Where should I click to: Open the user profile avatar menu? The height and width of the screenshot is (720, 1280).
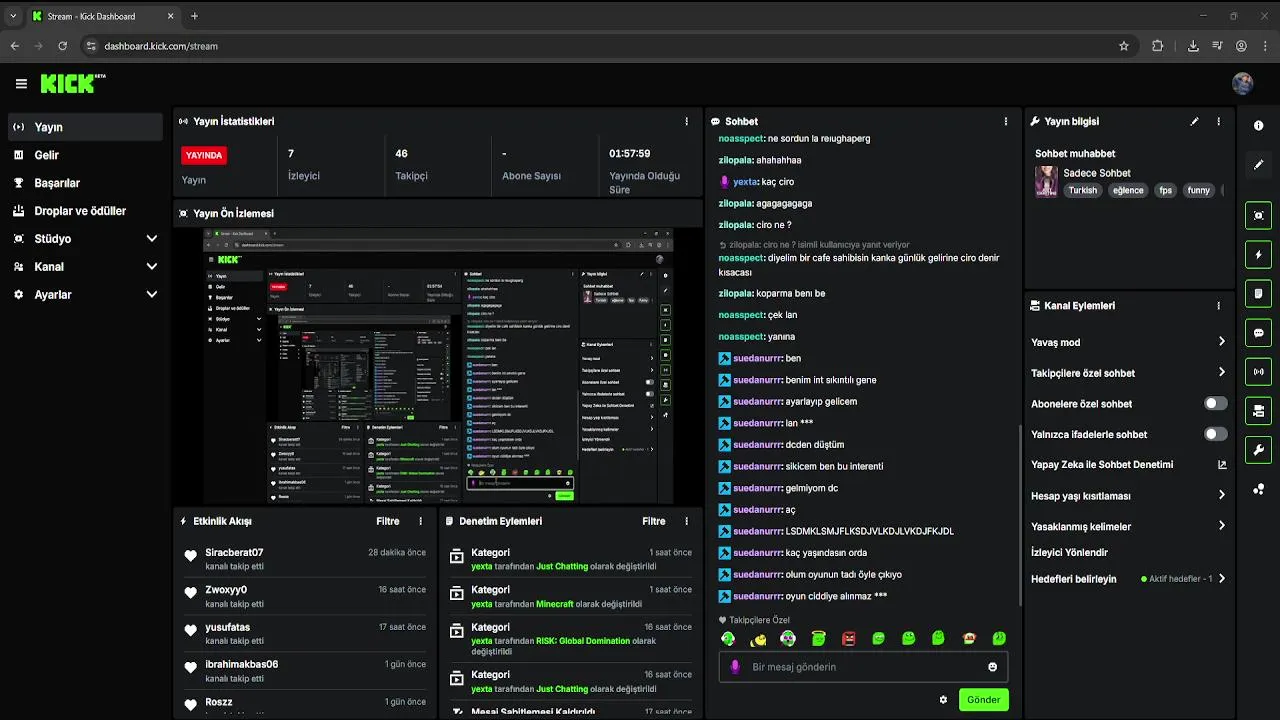[1243, 84]
